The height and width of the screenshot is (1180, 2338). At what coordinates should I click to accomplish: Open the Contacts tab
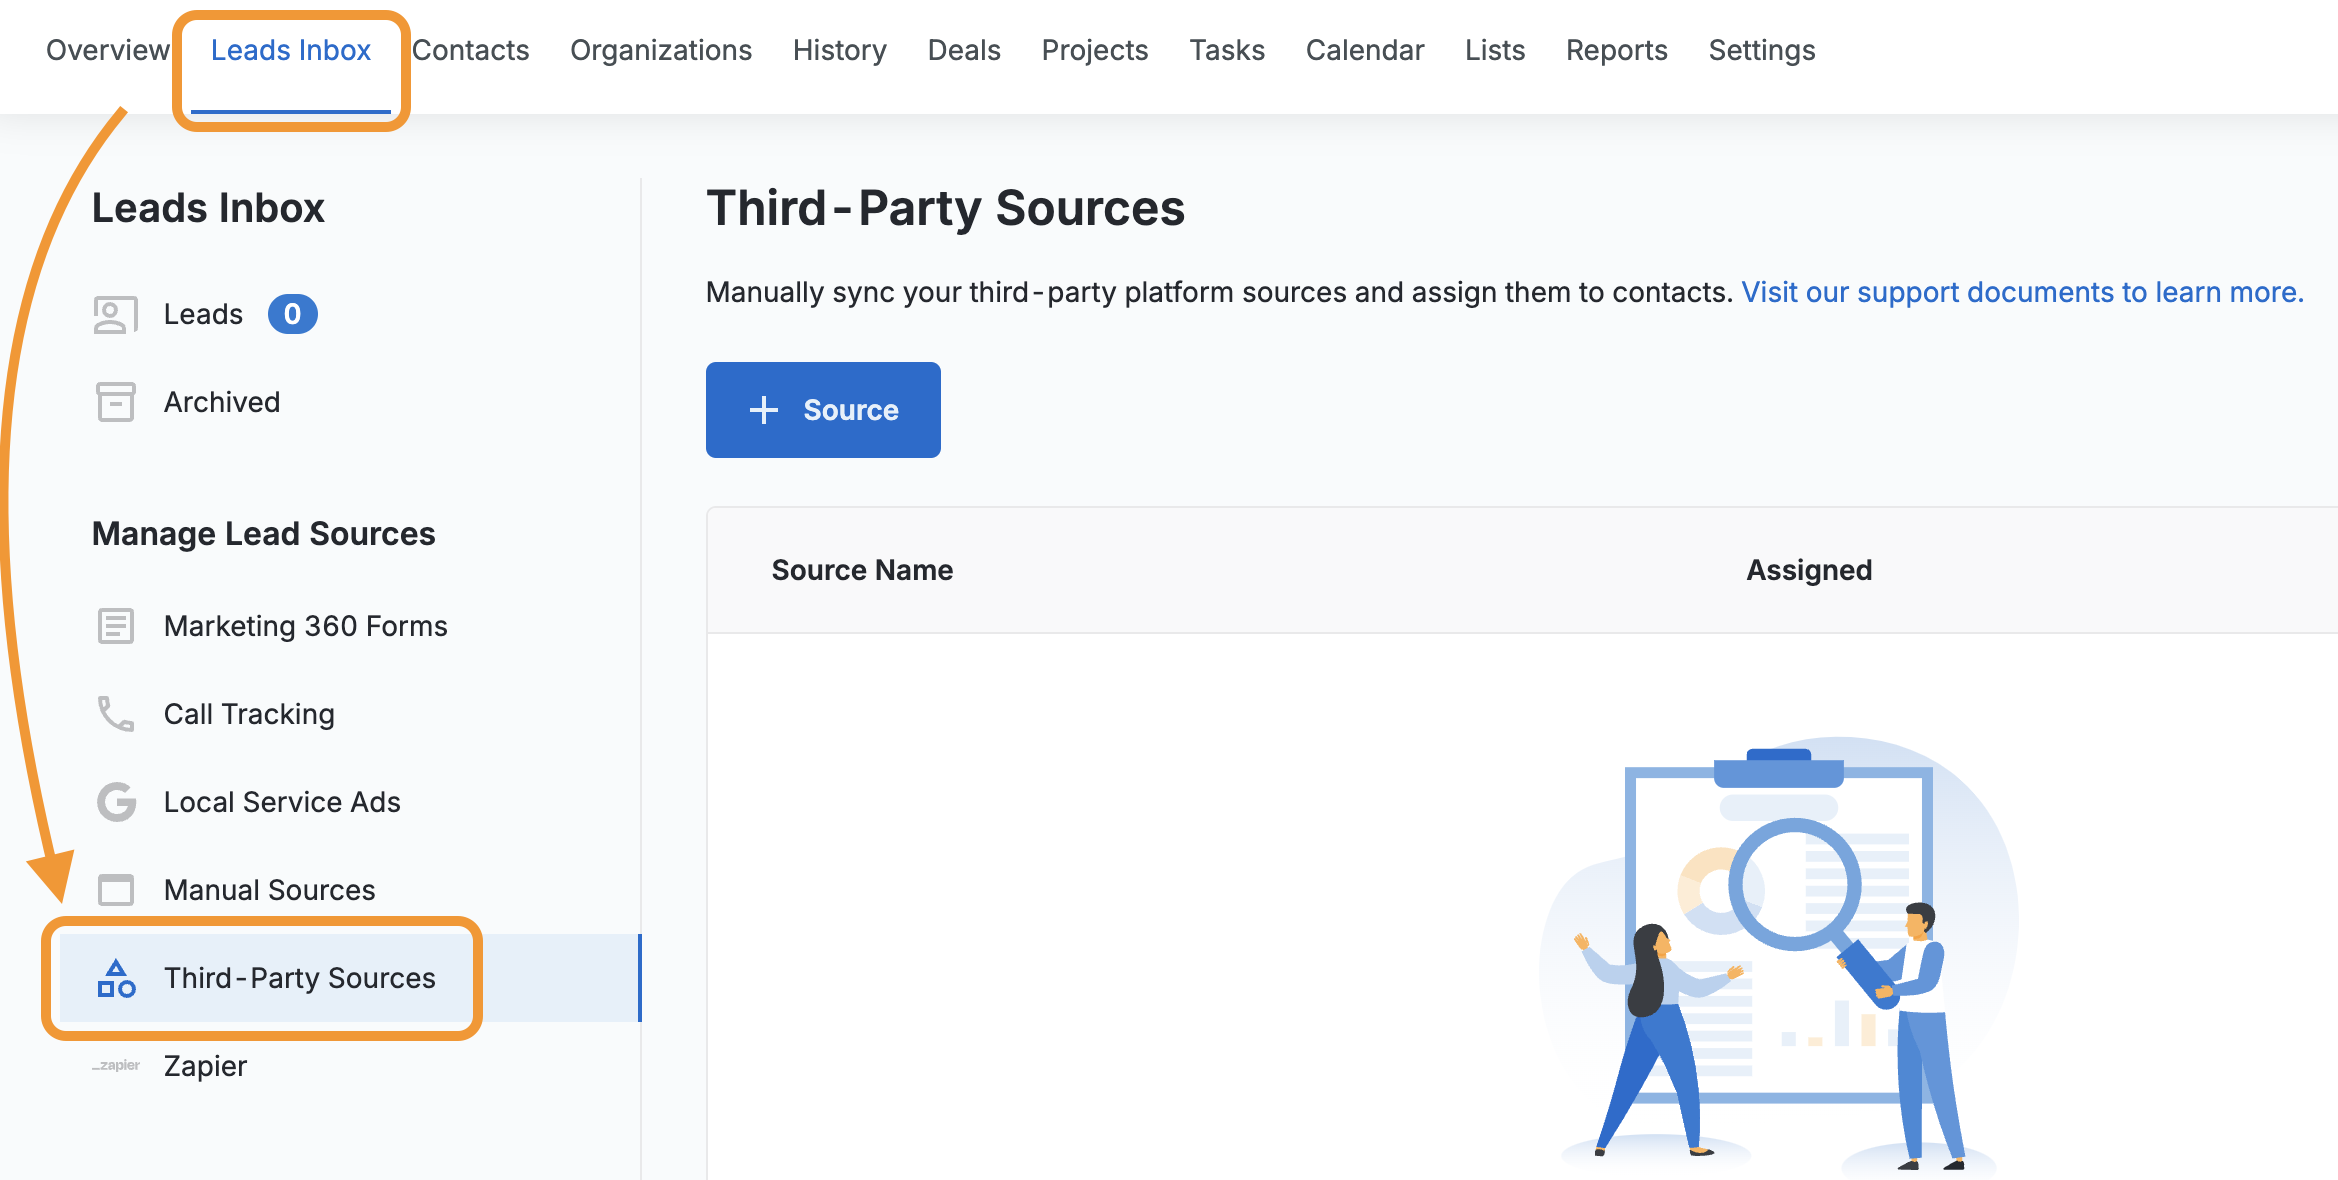pos(470,50)
